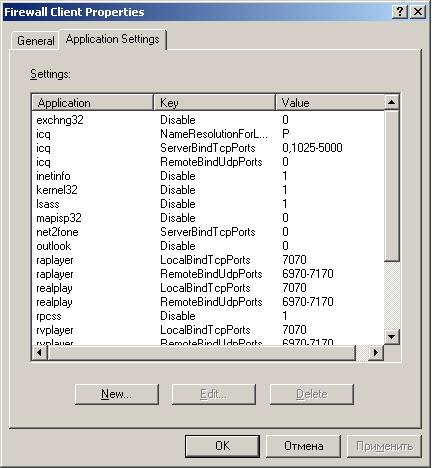This screenshot has width=432, height=468.
Task: Select the mapisp32 row
Action: [x=208, y=218]
